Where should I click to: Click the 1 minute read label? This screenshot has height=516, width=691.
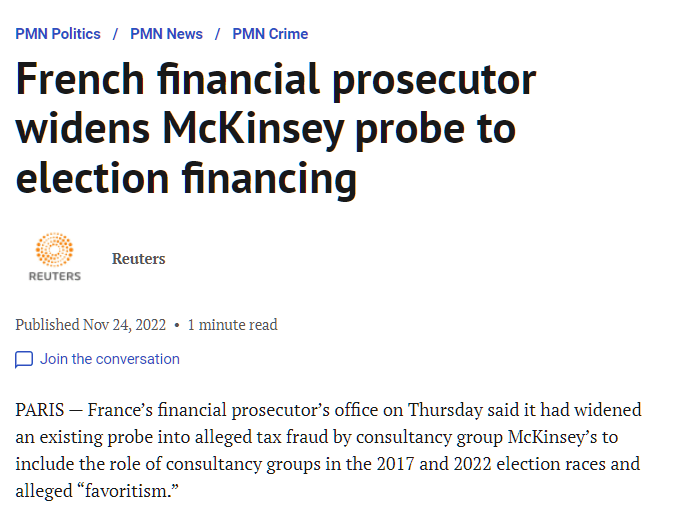[232, 325]
